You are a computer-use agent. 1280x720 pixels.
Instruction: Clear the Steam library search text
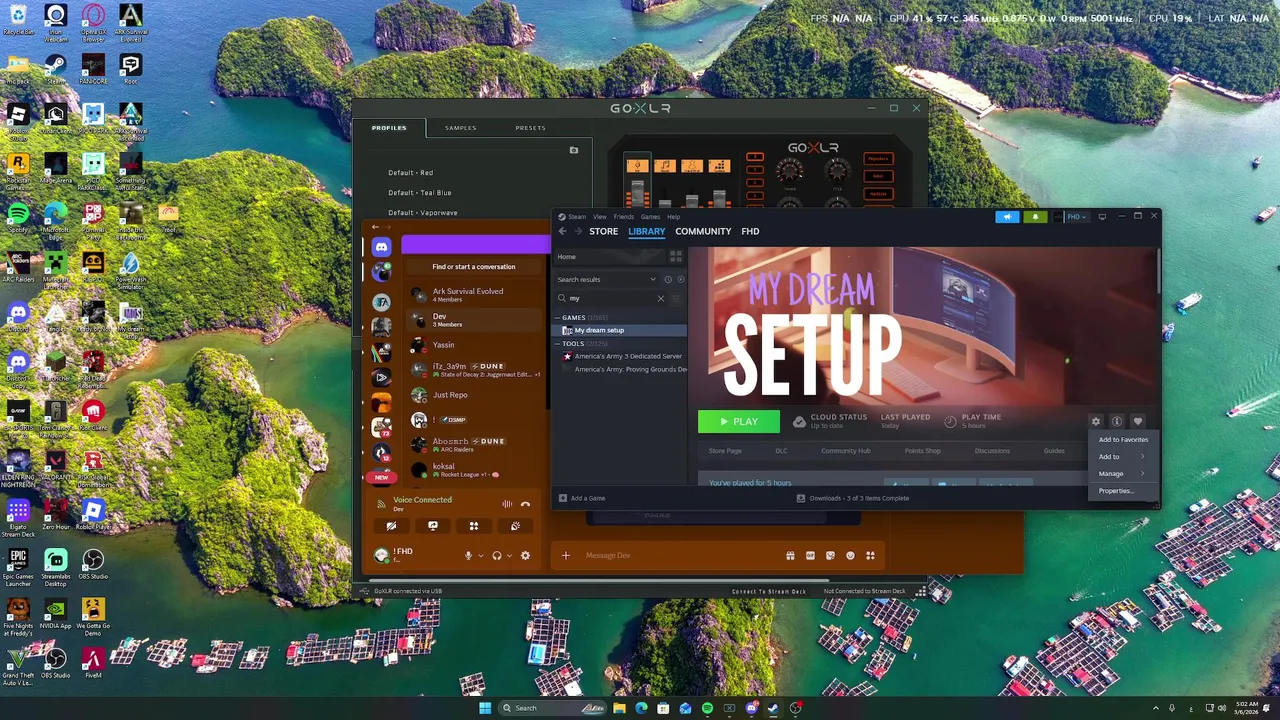660,298
